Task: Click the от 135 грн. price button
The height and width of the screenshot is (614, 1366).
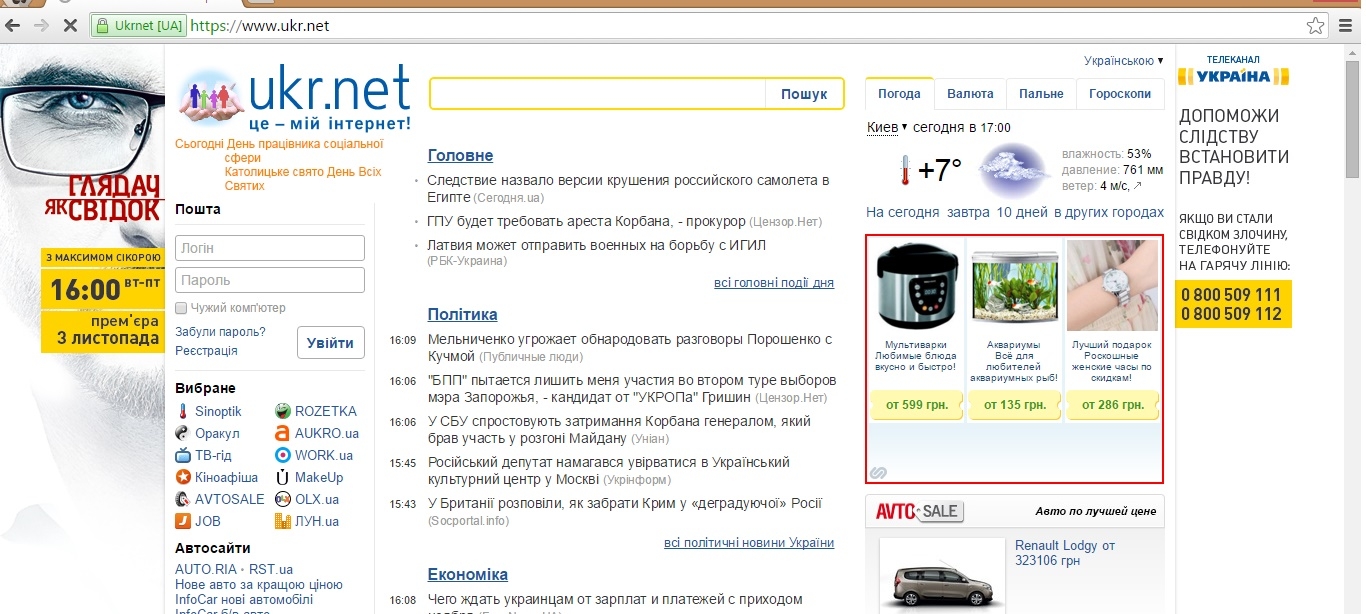Action: tap(1014, 405)
